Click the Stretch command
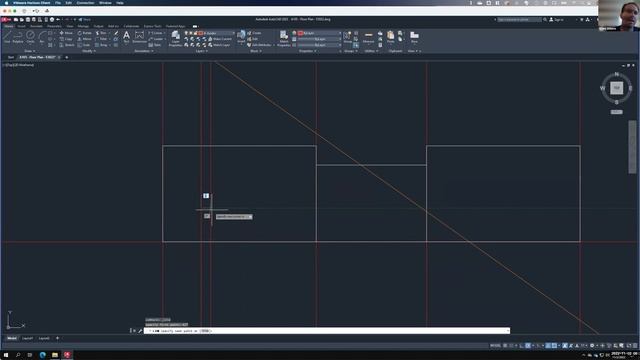This screenshot has width=640, height=360. (67, 45)
